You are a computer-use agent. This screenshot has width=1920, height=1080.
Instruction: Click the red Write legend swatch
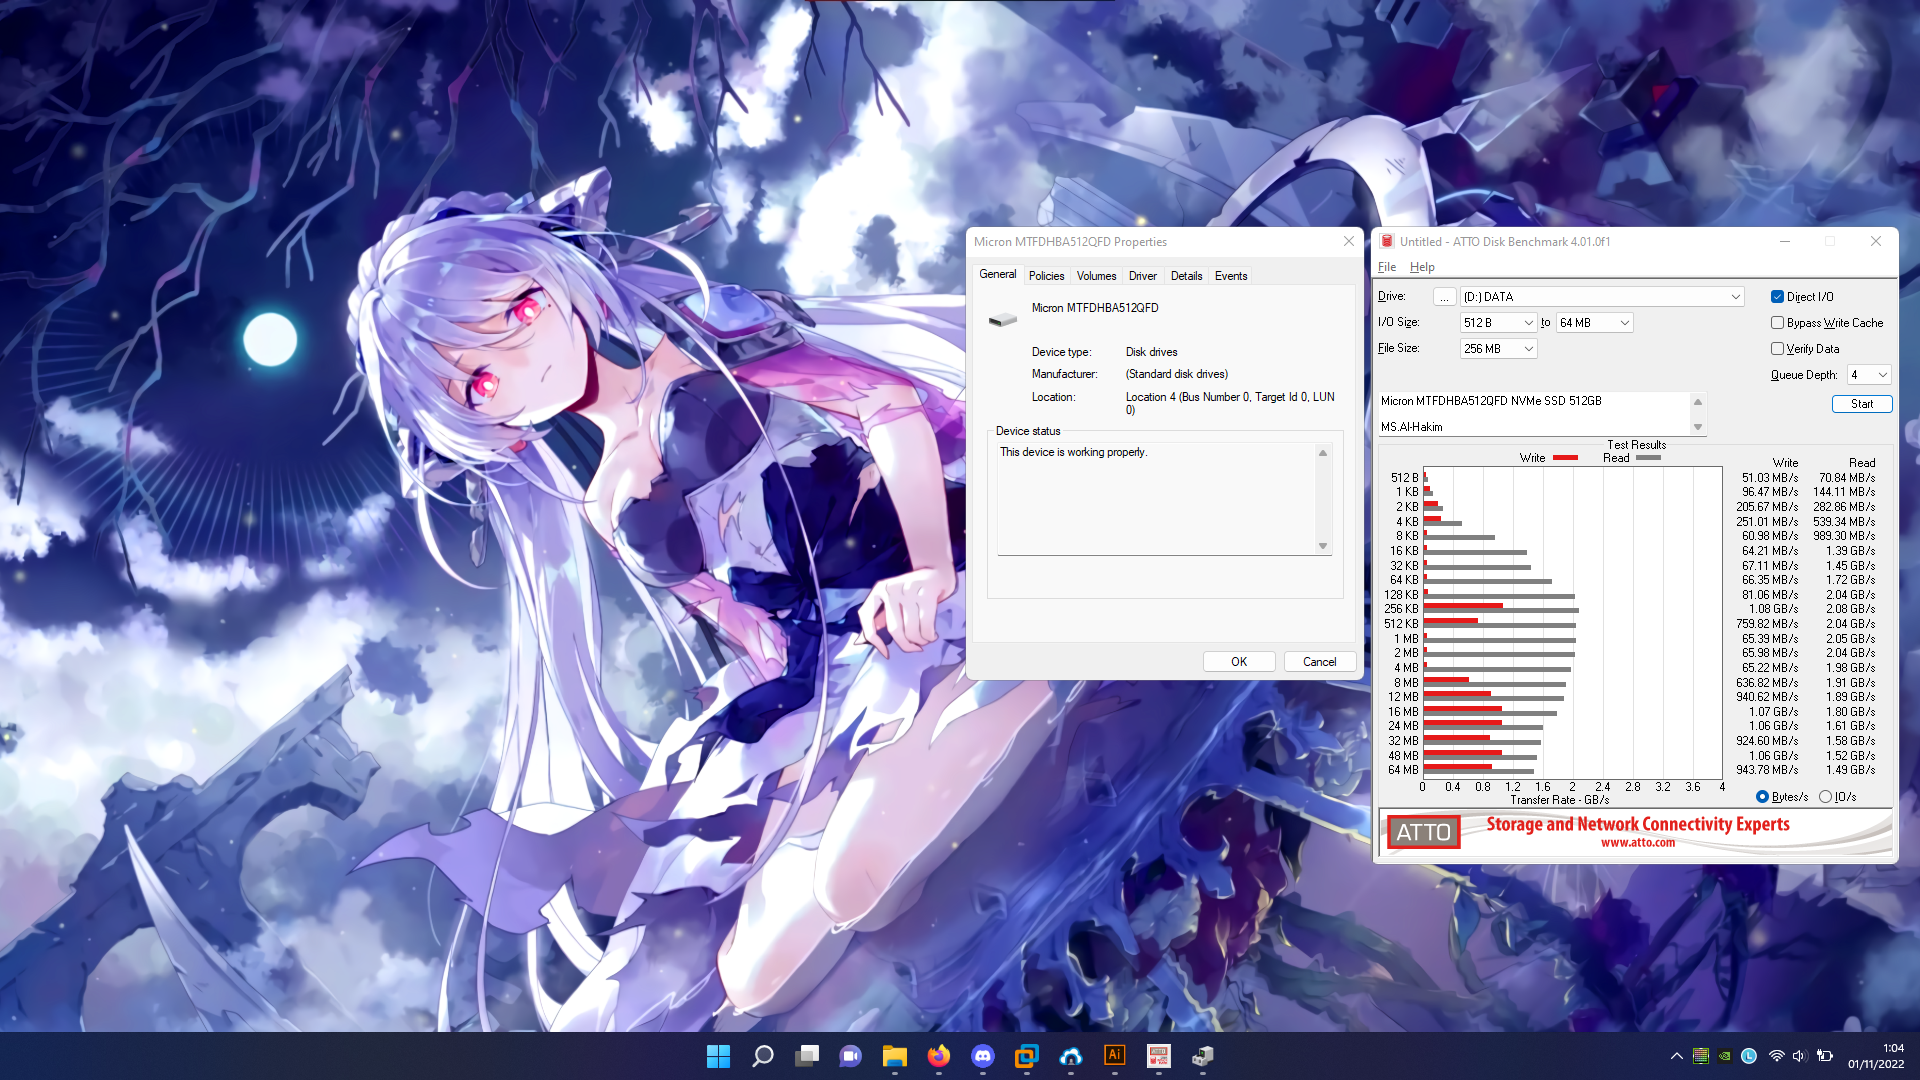[x=1565, y=458]
